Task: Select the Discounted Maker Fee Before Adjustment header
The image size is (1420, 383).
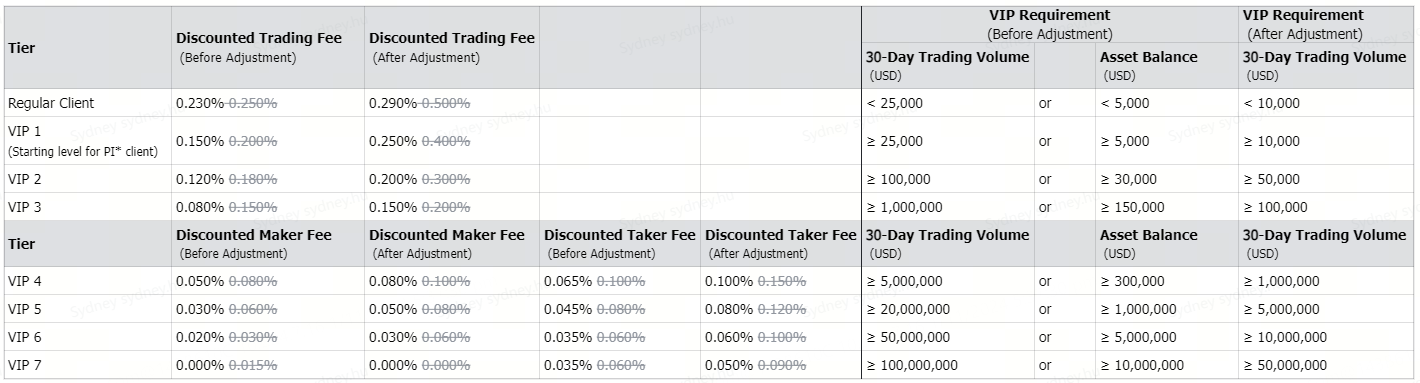Action: click(x=268, y=244)
